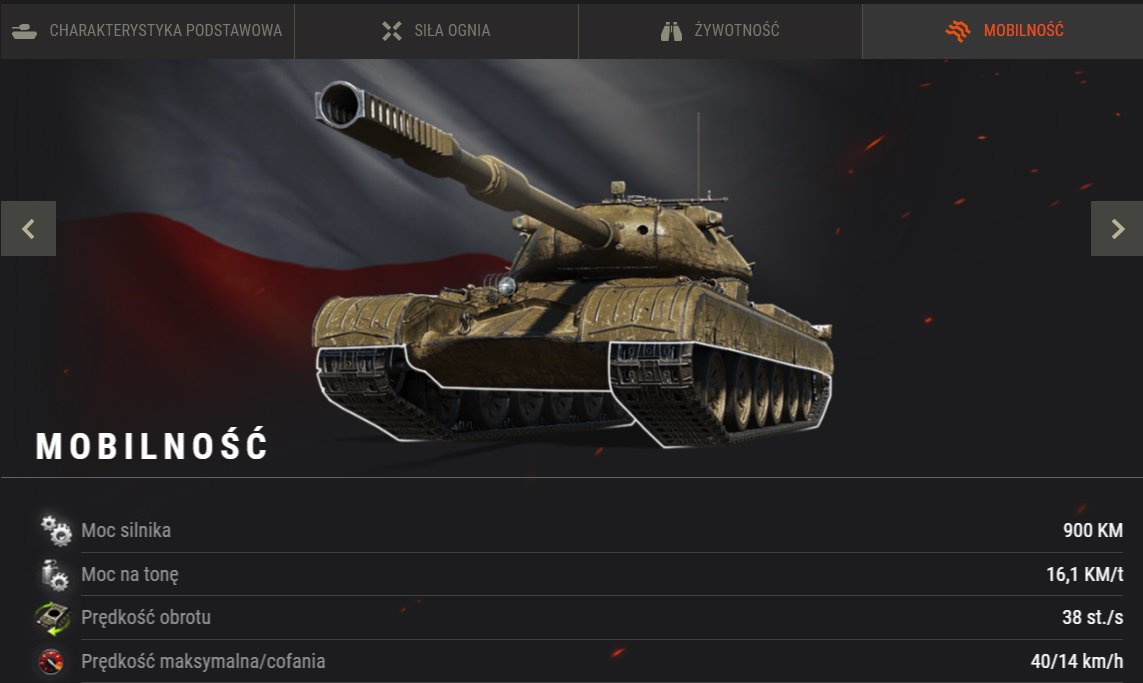Click the Prędkość maksymalna/cofania label
Image resolution: width=1143 pixels, height=683 pixels.
pos(203,661)
